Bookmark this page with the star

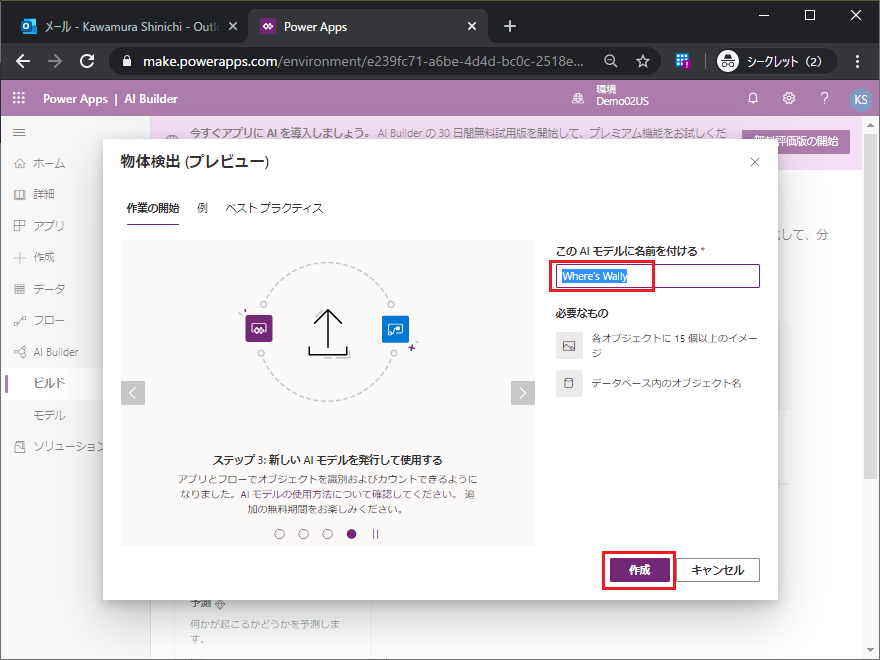[643, 61]
